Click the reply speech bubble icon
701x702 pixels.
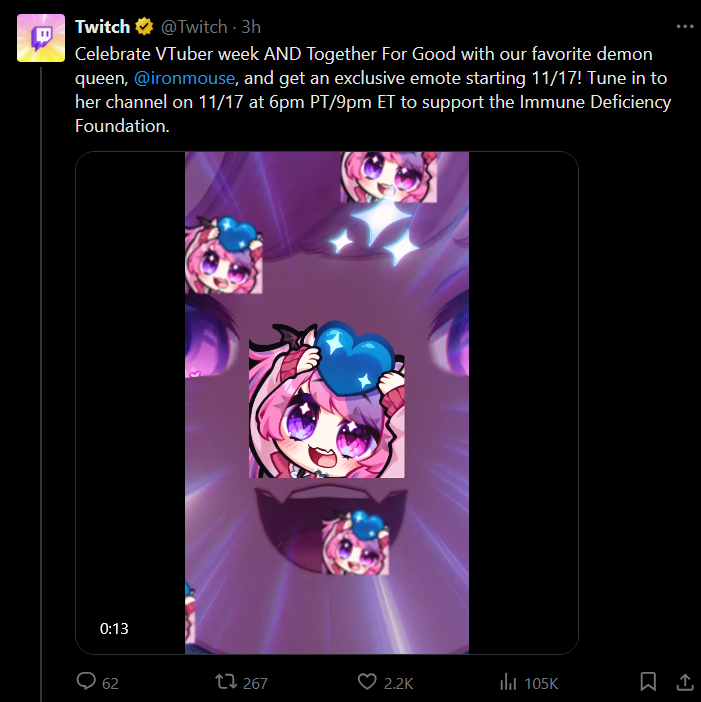86,681
